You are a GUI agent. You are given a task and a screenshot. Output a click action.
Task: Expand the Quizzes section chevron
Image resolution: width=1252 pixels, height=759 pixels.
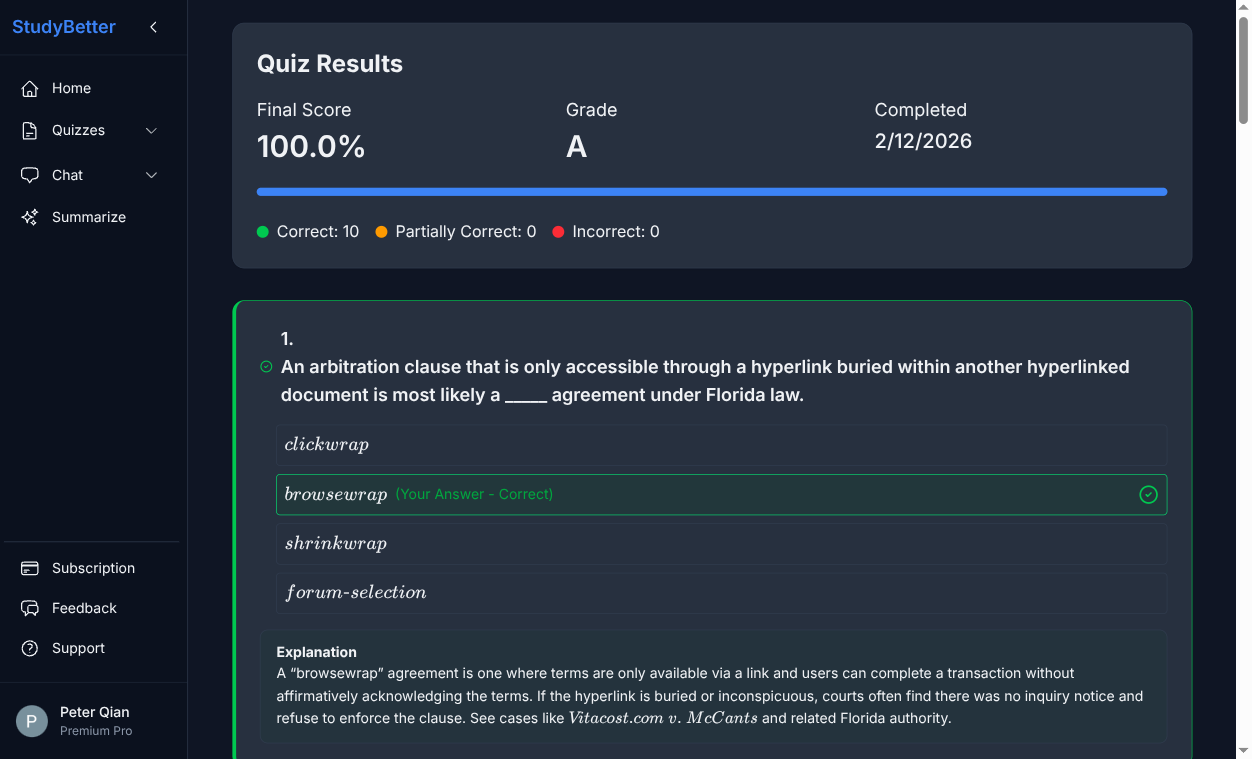click(151, 130)
